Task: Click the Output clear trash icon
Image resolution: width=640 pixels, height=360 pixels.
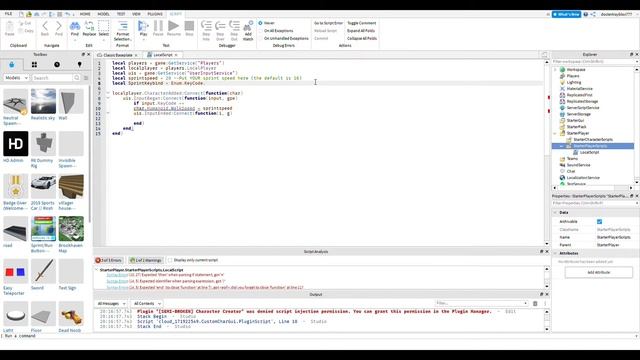Action: (x=535, y=303)
